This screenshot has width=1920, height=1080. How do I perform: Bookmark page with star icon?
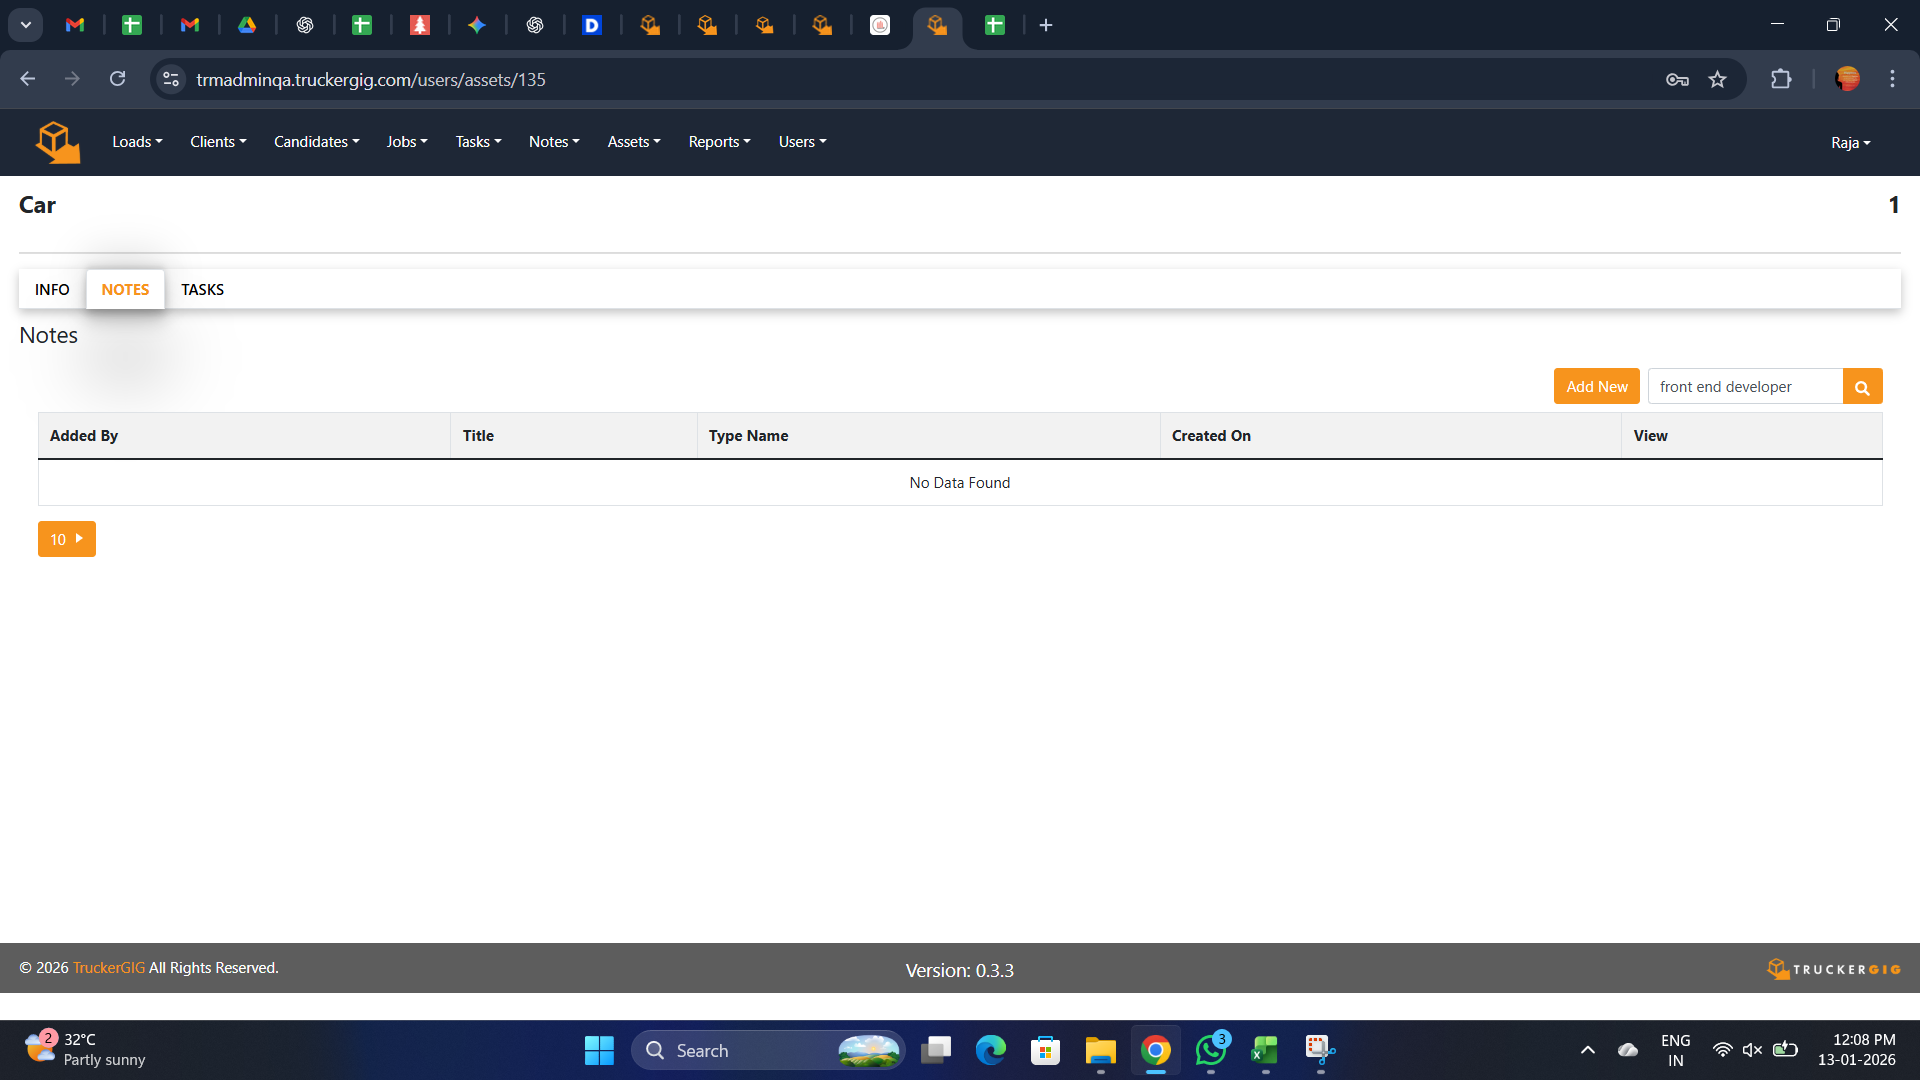point(1717,80)
